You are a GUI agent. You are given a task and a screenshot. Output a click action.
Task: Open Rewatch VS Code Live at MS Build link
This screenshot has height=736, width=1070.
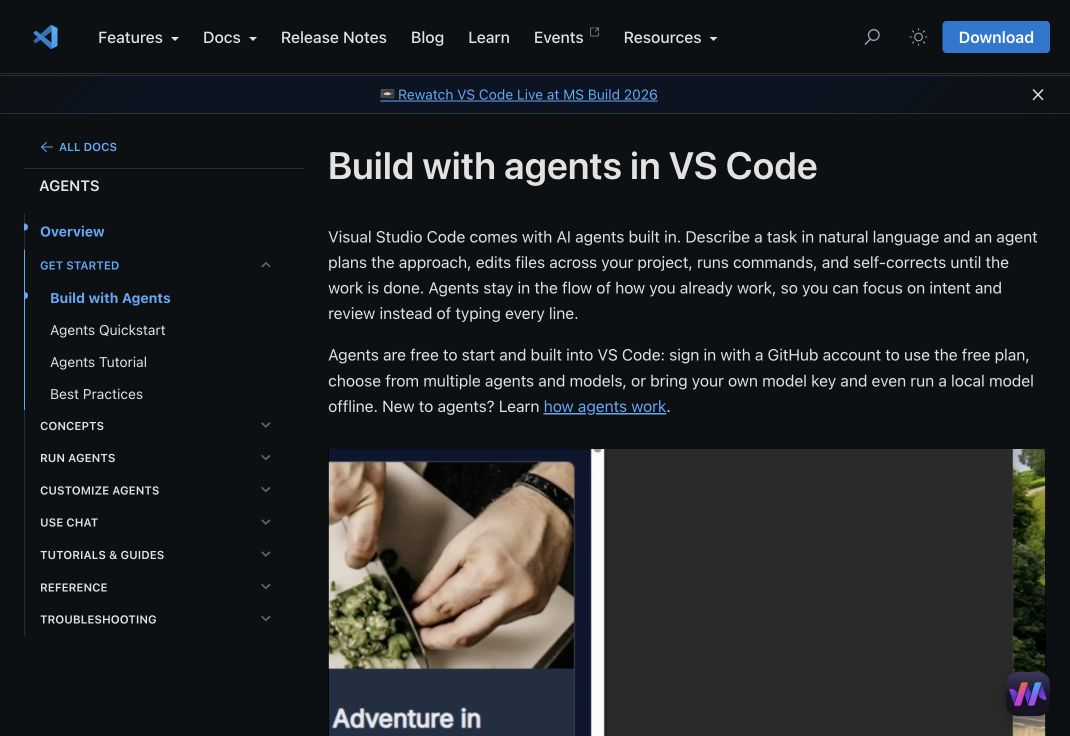pyautogui.click(x=519, y=95)
